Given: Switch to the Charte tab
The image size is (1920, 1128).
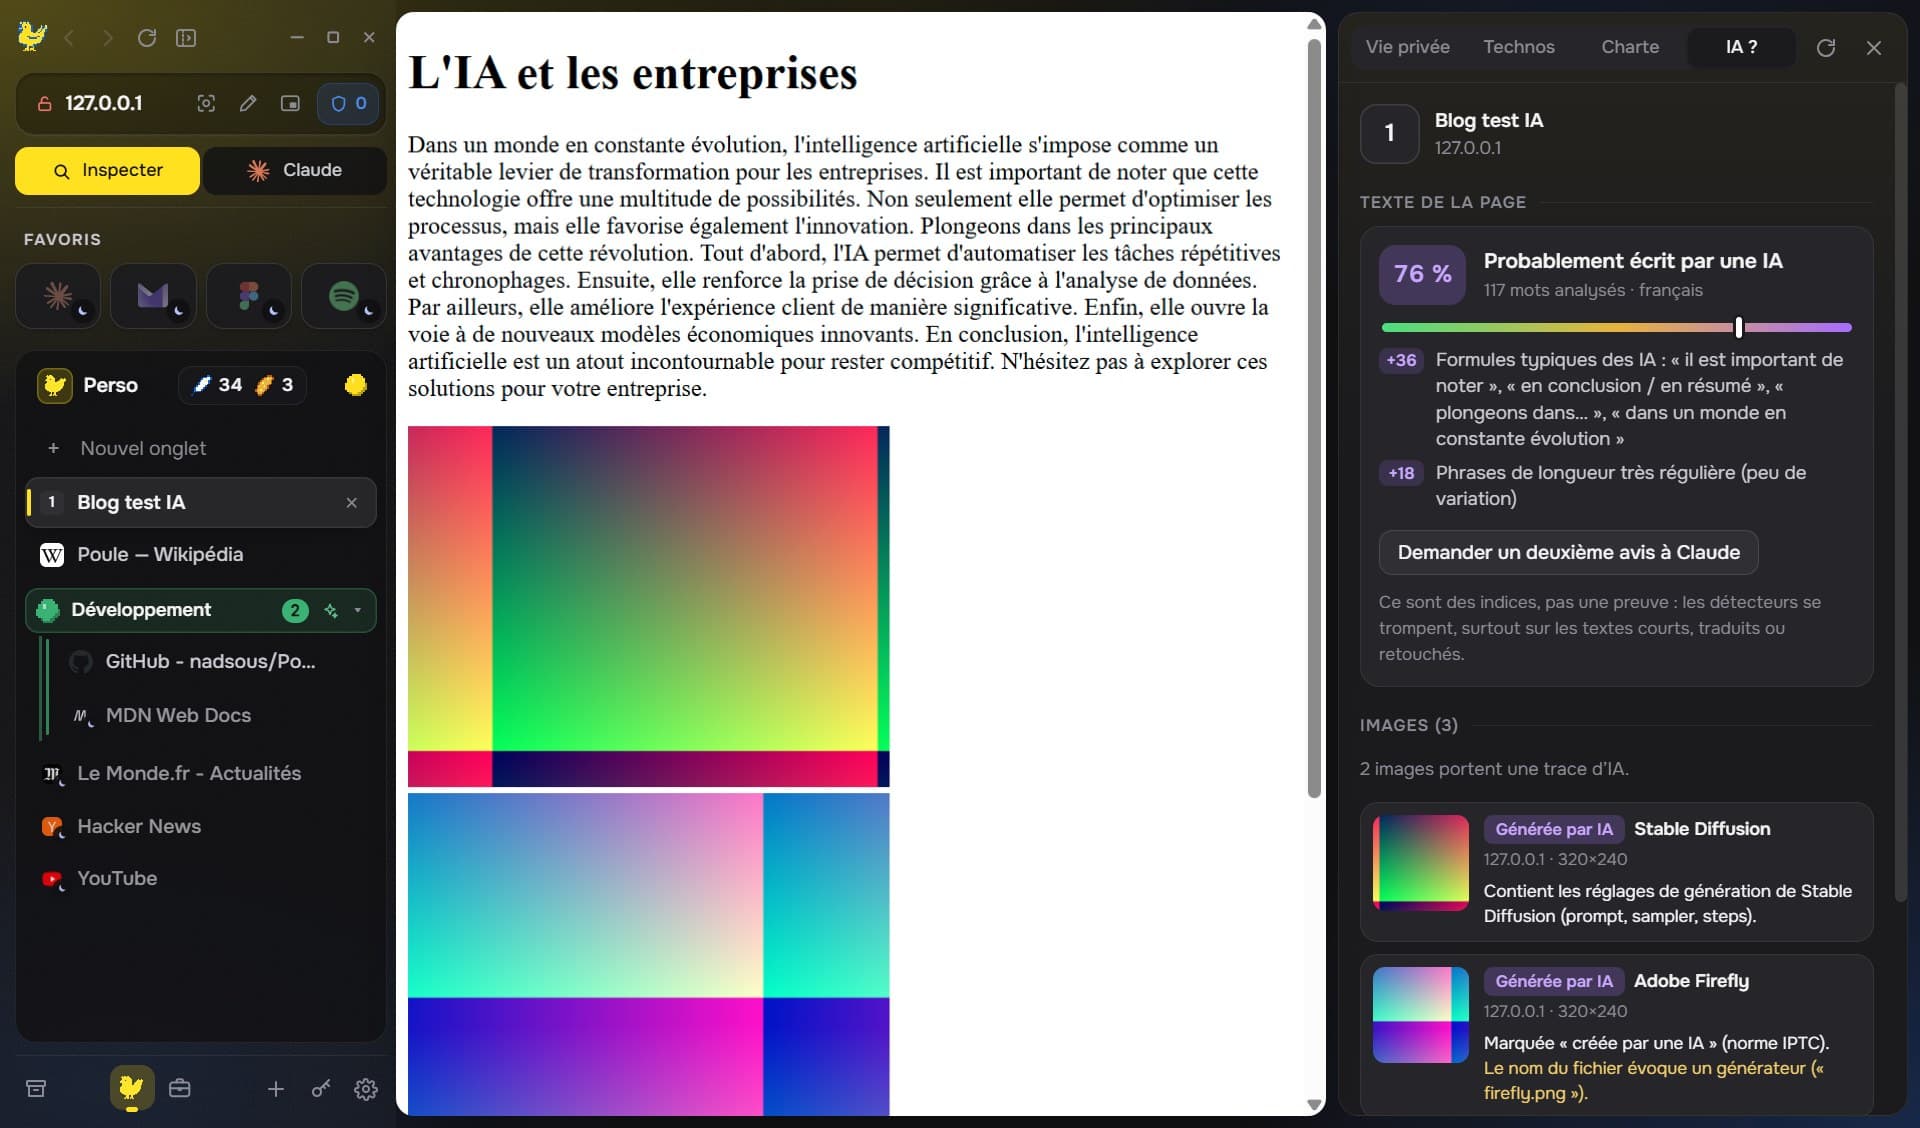Looking at the screenshot, I should click(x=1629, y=47).
